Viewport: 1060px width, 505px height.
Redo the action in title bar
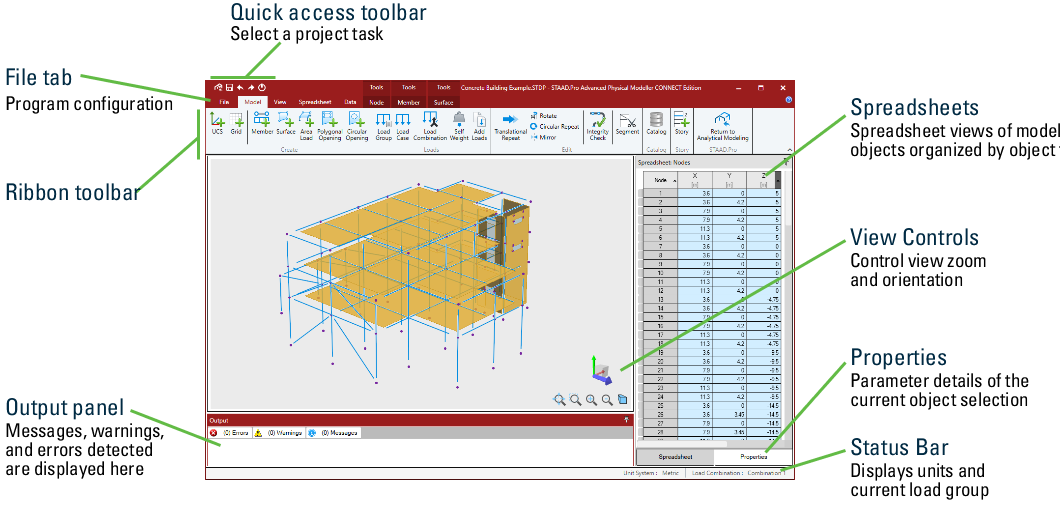point(251,88)
